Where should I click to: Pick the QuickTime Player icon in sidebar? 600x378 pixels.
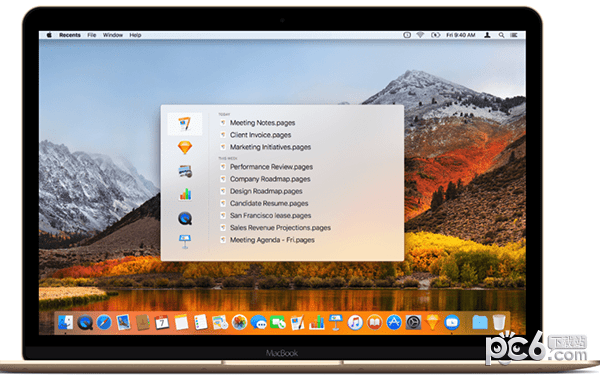pyautogui.click(x=185, y=218)
